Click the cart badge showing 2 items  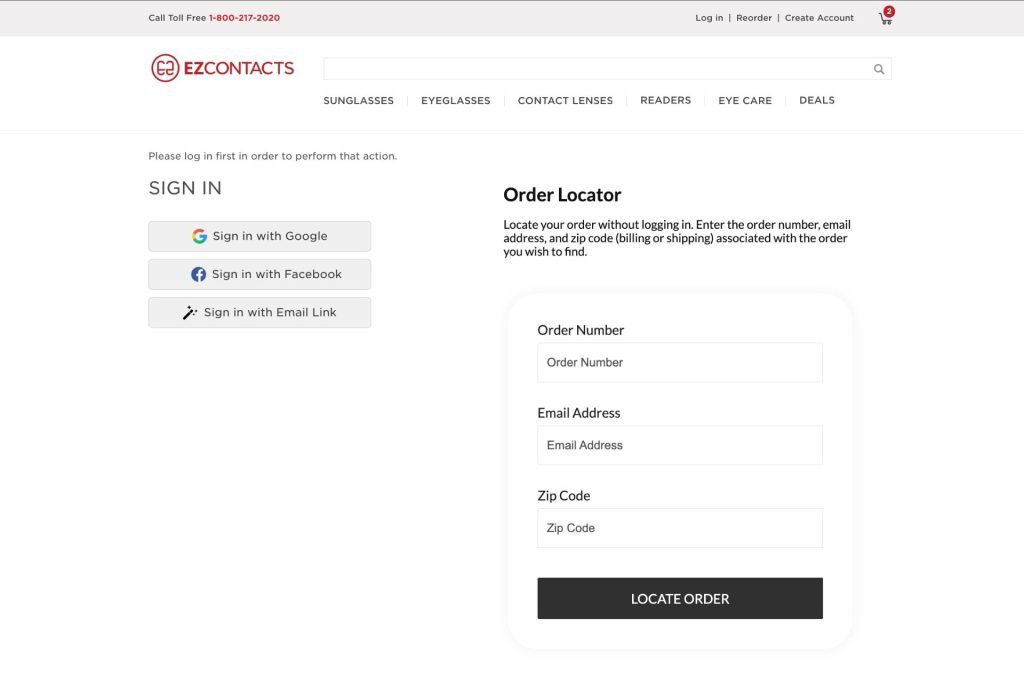(891, 10)
